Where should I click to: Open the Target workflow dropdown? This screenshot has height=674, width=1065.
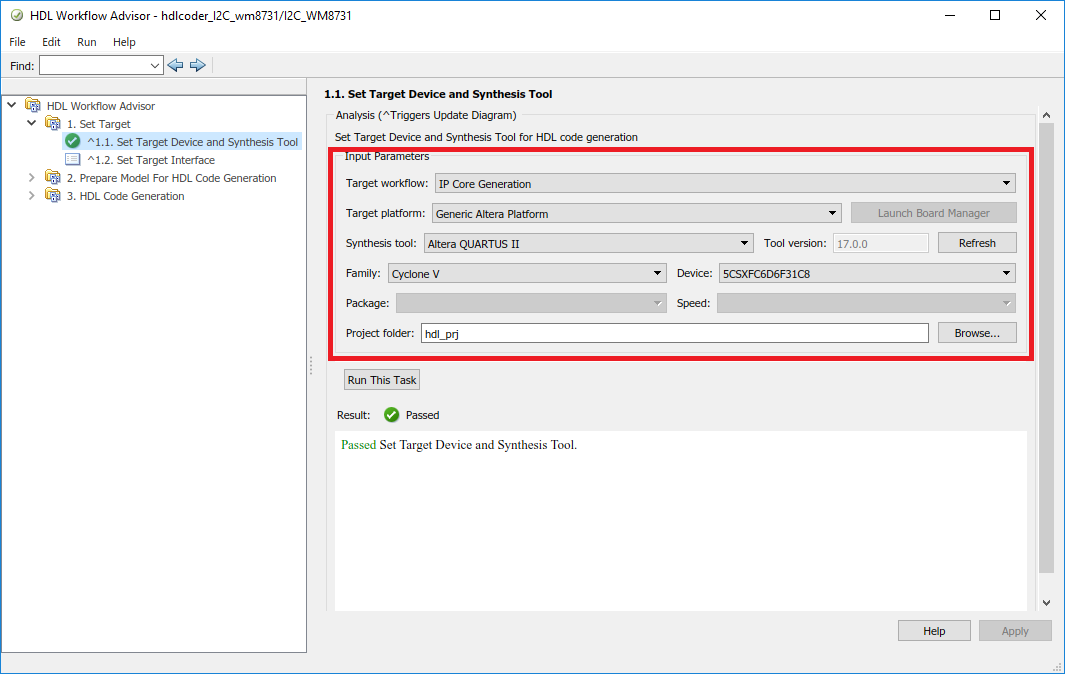pos(725,183)
